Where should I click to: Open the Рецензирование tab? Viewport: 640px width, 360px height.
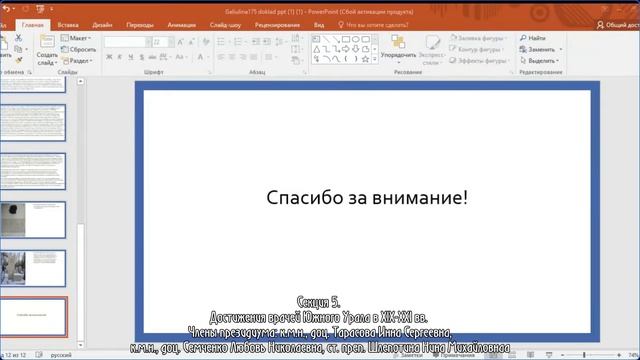277,25
